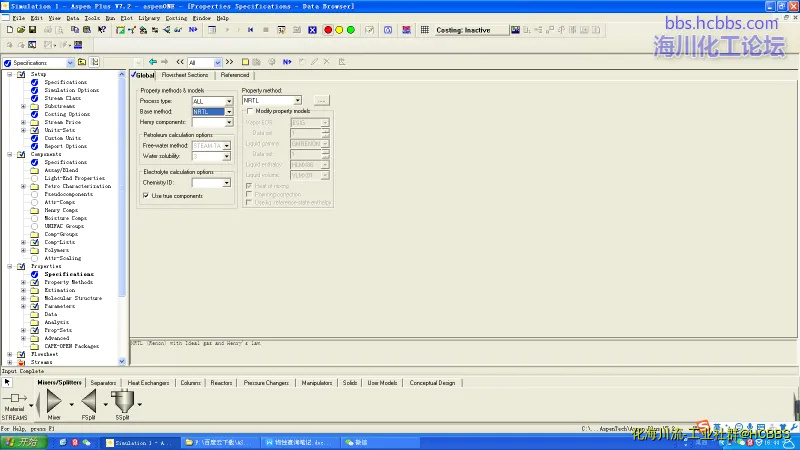The width and height of the screenshot is (800, 450).
Task: Click the tree panel vertical scrollbar
Action: (122, 189)
